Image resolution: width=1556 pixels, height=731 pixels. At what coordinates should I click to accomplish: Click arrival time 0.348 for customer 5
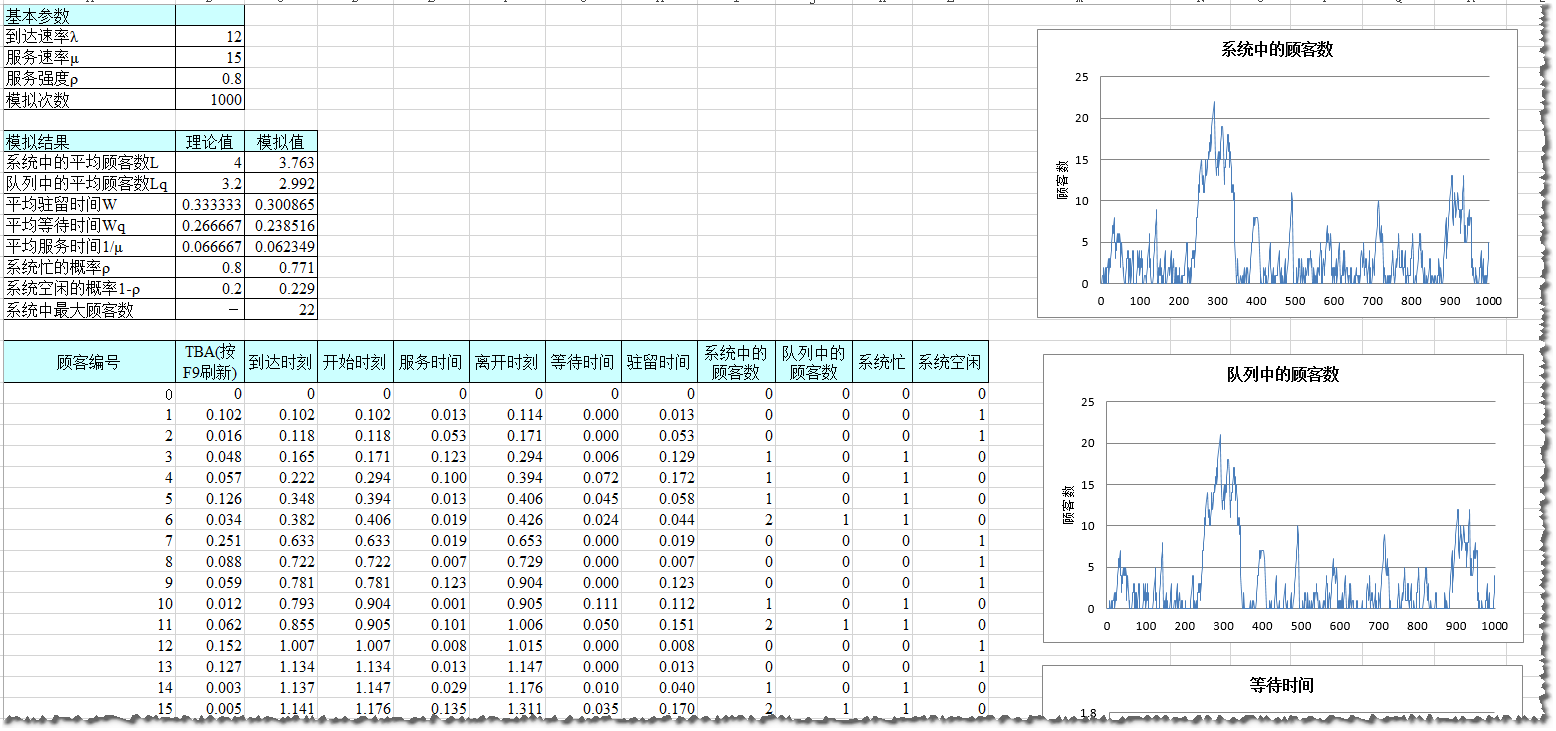point(281,499)
